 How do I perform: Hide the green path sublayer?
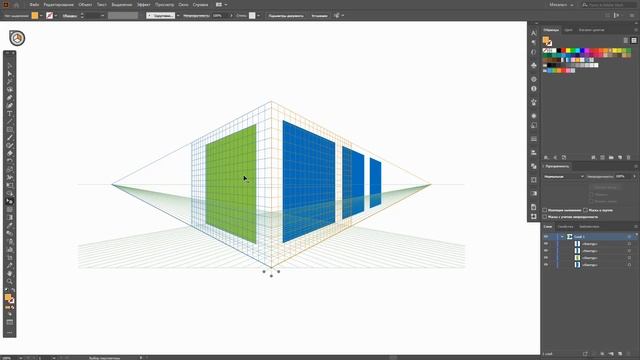tap(546, 258)
